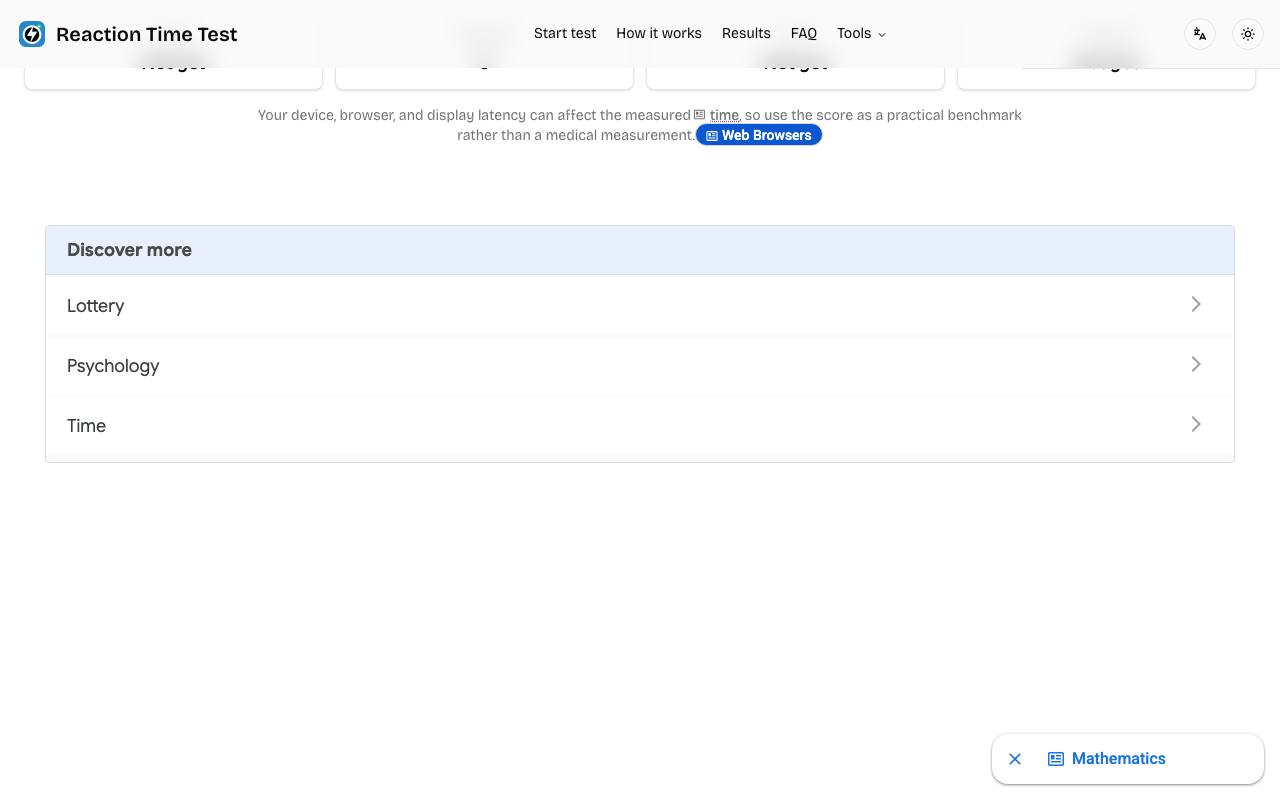This screenshot has width=1280, height=800.
Task: Click the Web Browsers blue tag
Action: click(x=759, y=135)
